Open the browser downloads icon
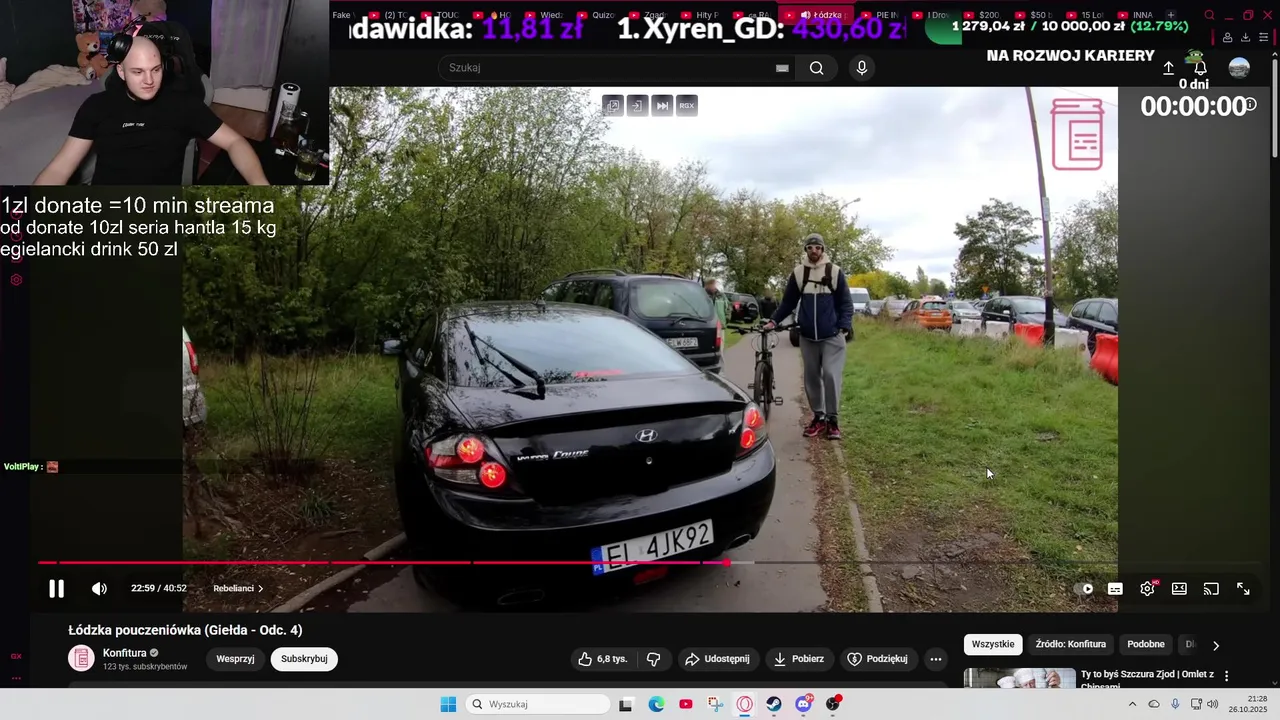Screen dimensions: 1280x720 point(1245,38)
